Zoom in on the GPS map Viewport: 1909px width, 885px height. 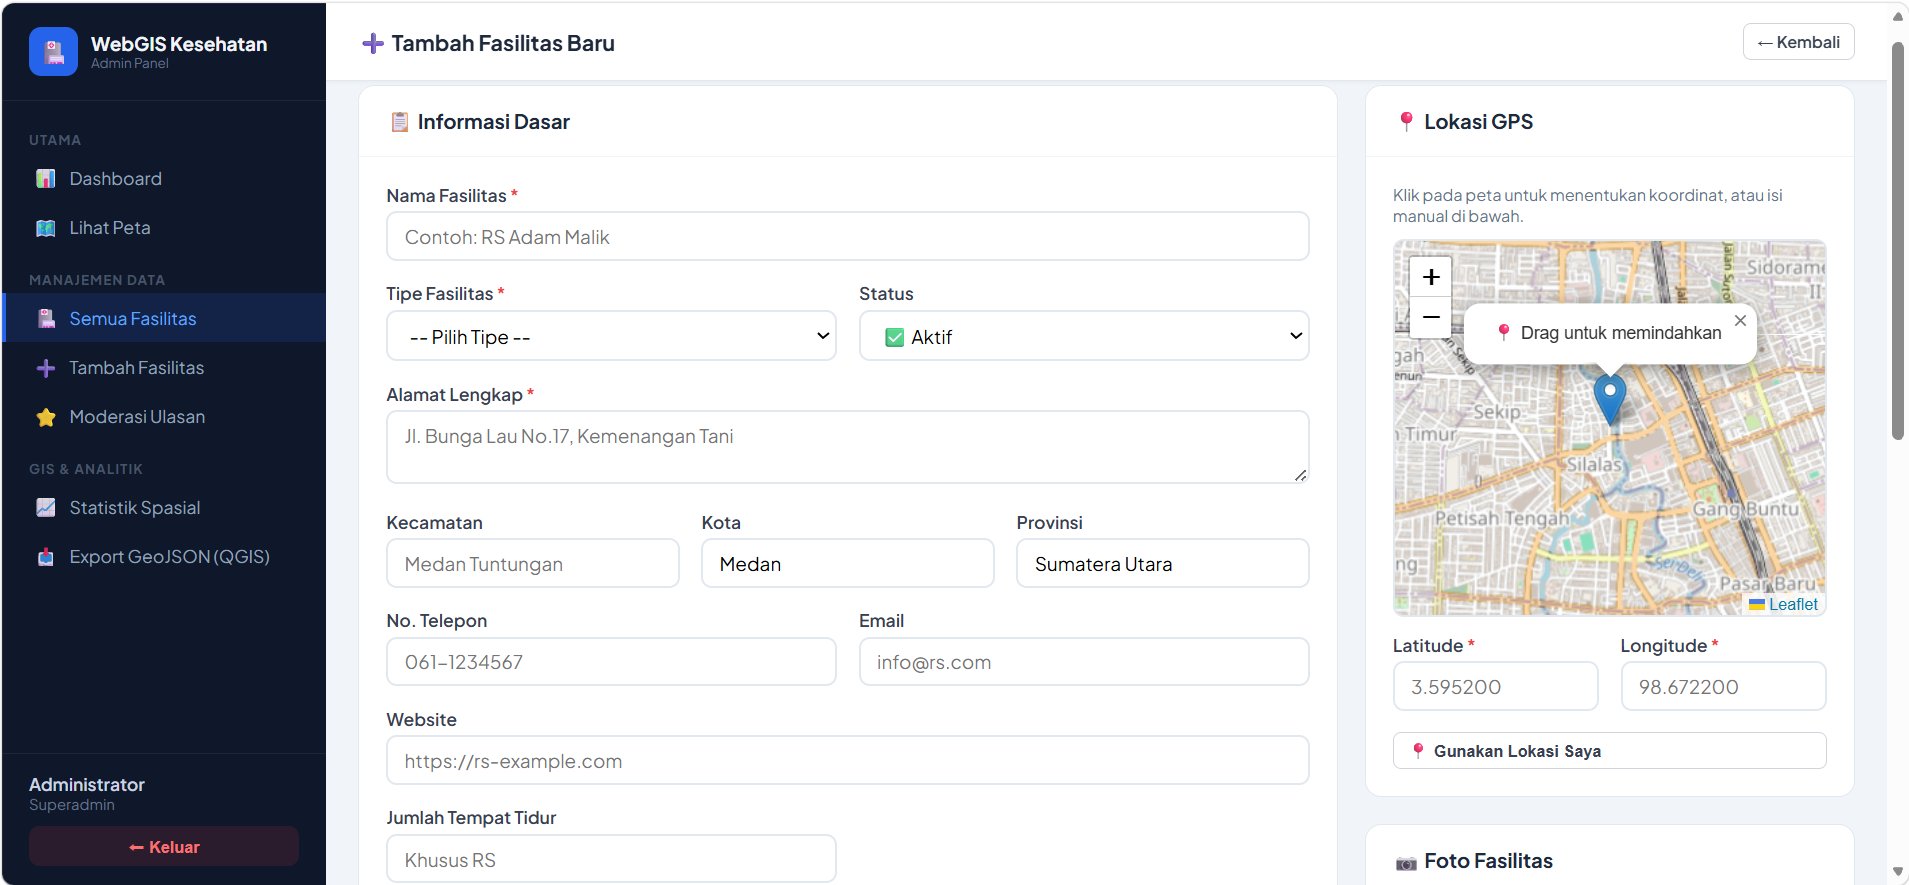(1431, 277)
